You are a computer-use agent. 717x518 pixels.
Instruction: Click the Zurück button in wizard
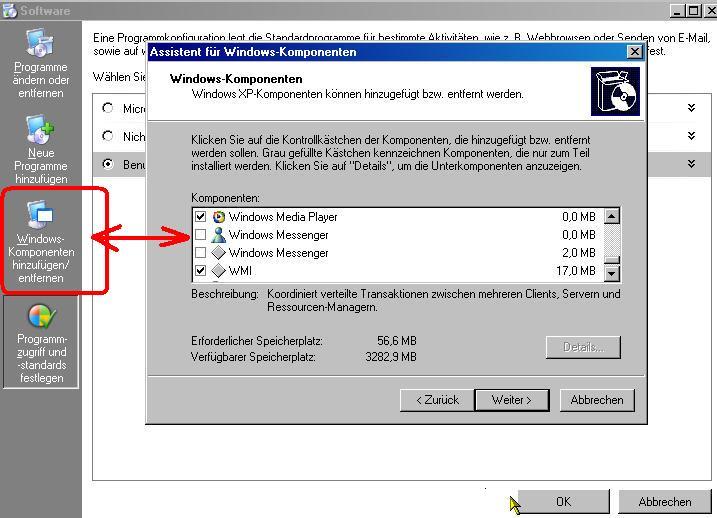[437, 401]
